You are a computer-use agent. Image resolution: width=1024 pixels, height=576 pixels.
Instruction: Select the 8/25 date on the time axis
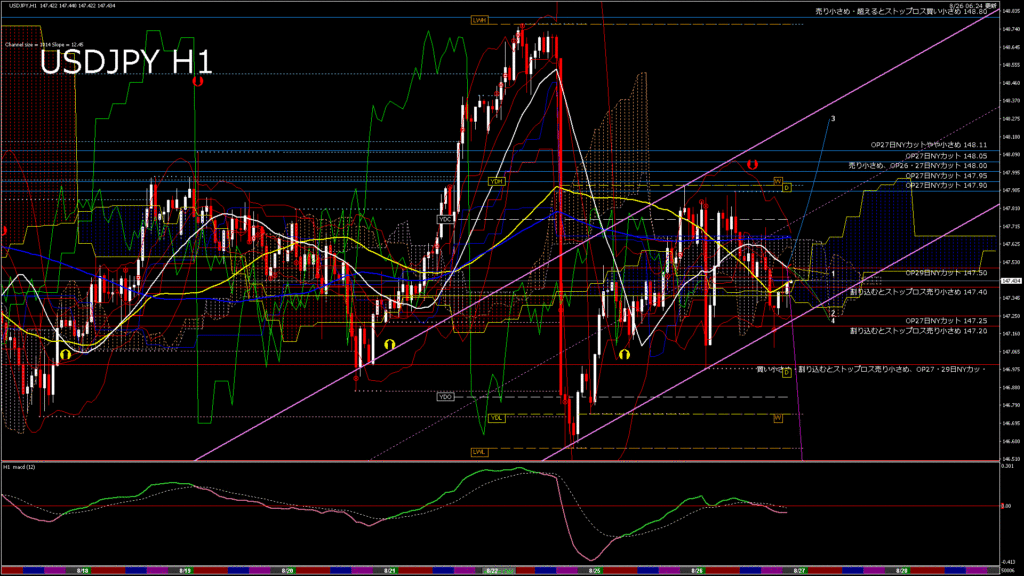point(595,568)
